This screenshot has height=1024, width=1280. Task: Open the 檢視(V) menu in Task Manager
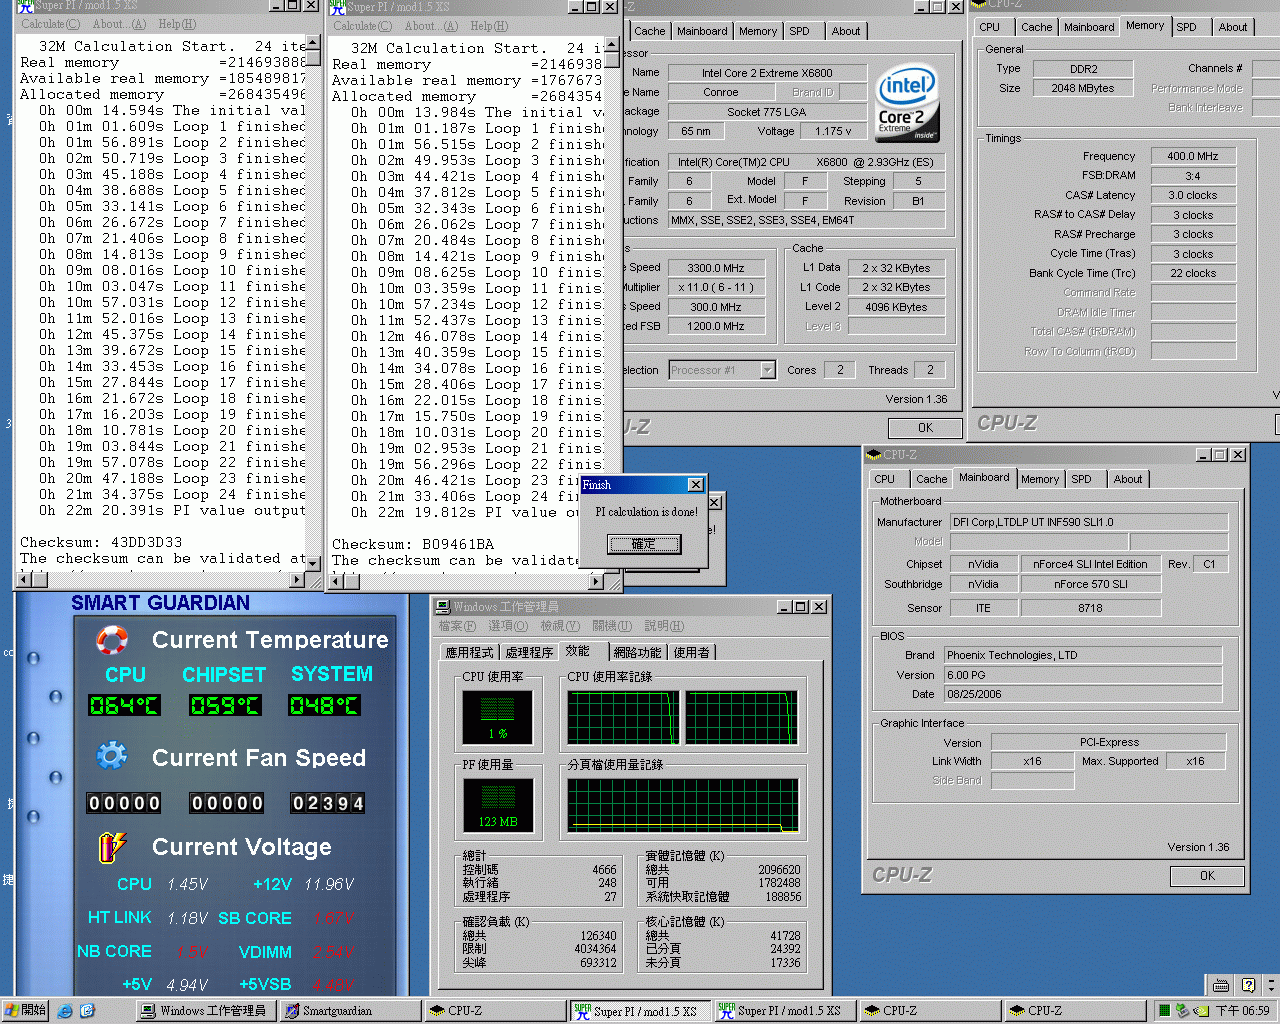tap(559, 626)
